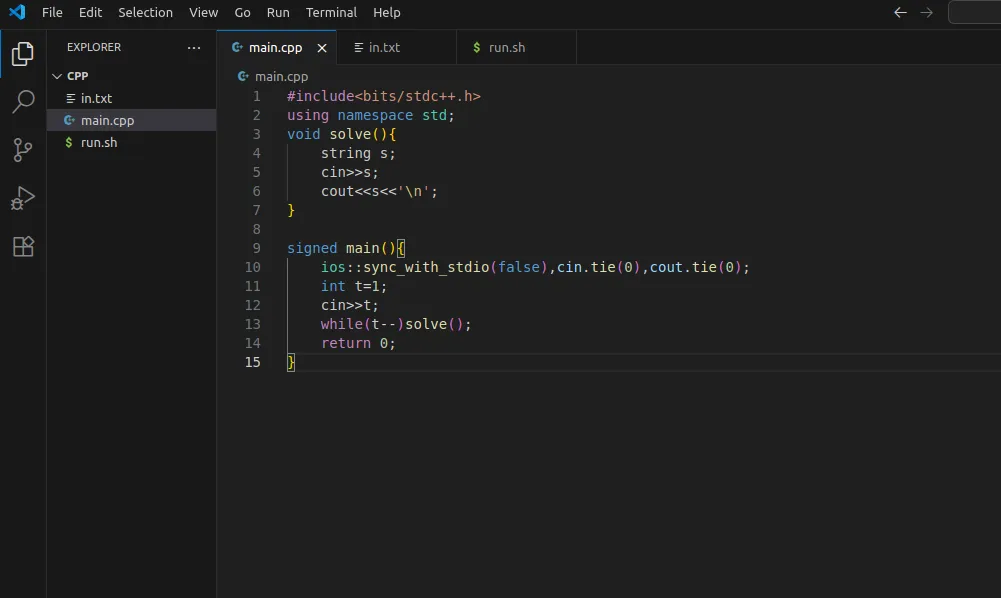Click the ios::sync_with_stdio(false) line
1001x598 pixels.
(535, 267)
